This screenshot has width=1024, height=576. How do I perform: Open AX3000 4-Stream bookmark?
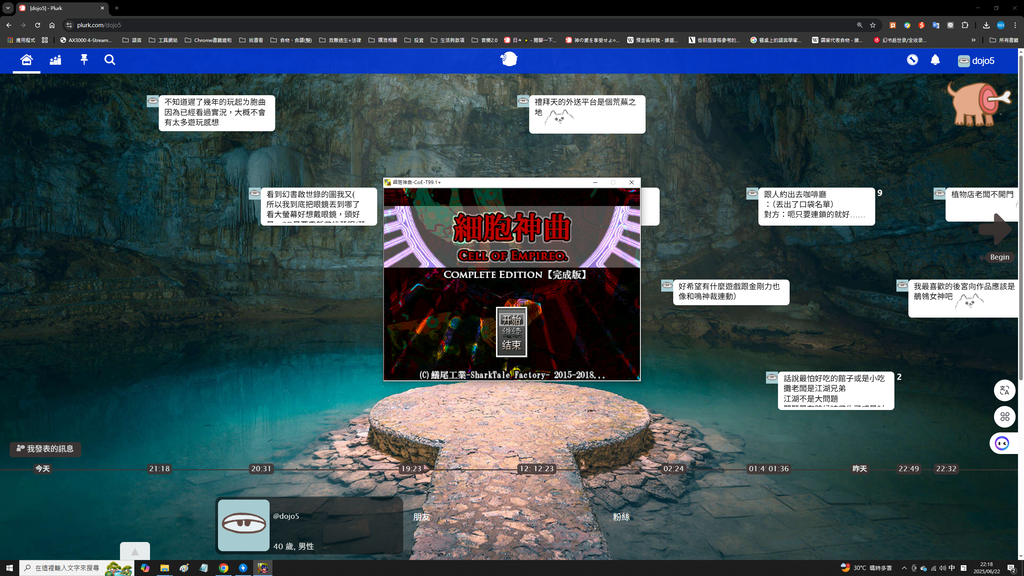coord(86,40)
